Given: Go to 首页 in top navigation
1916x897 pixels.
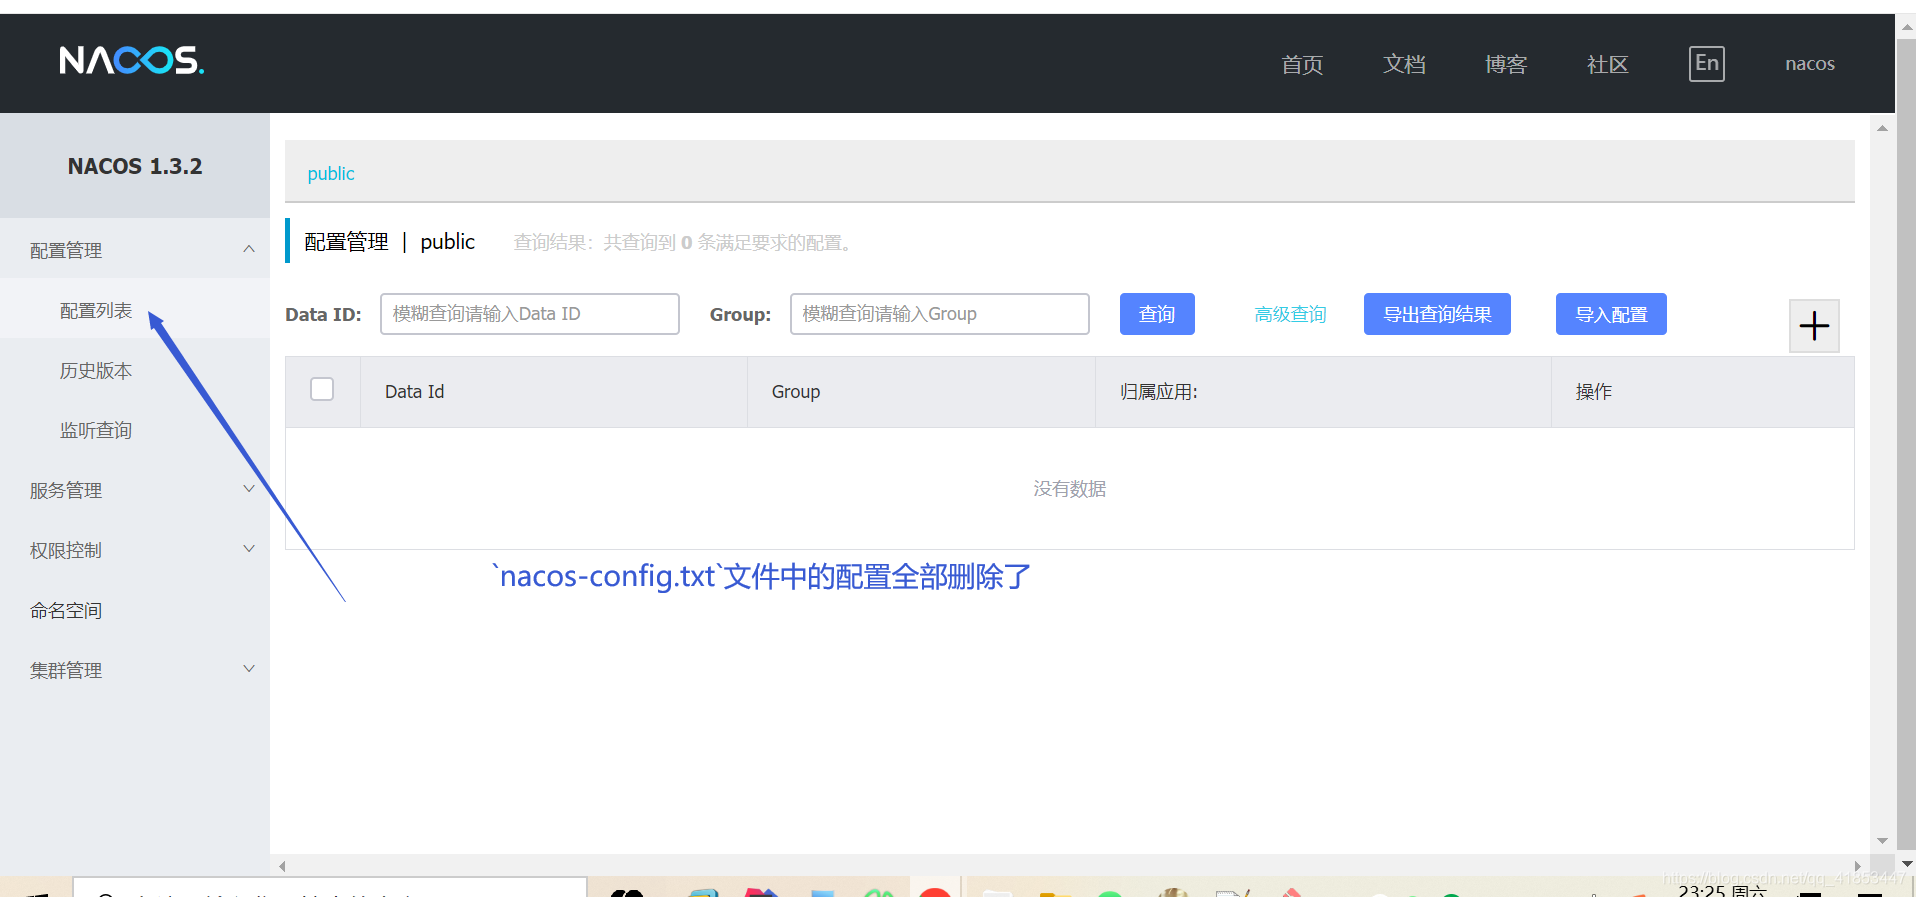Looking at the screenshot, I should click(1302, 65).
